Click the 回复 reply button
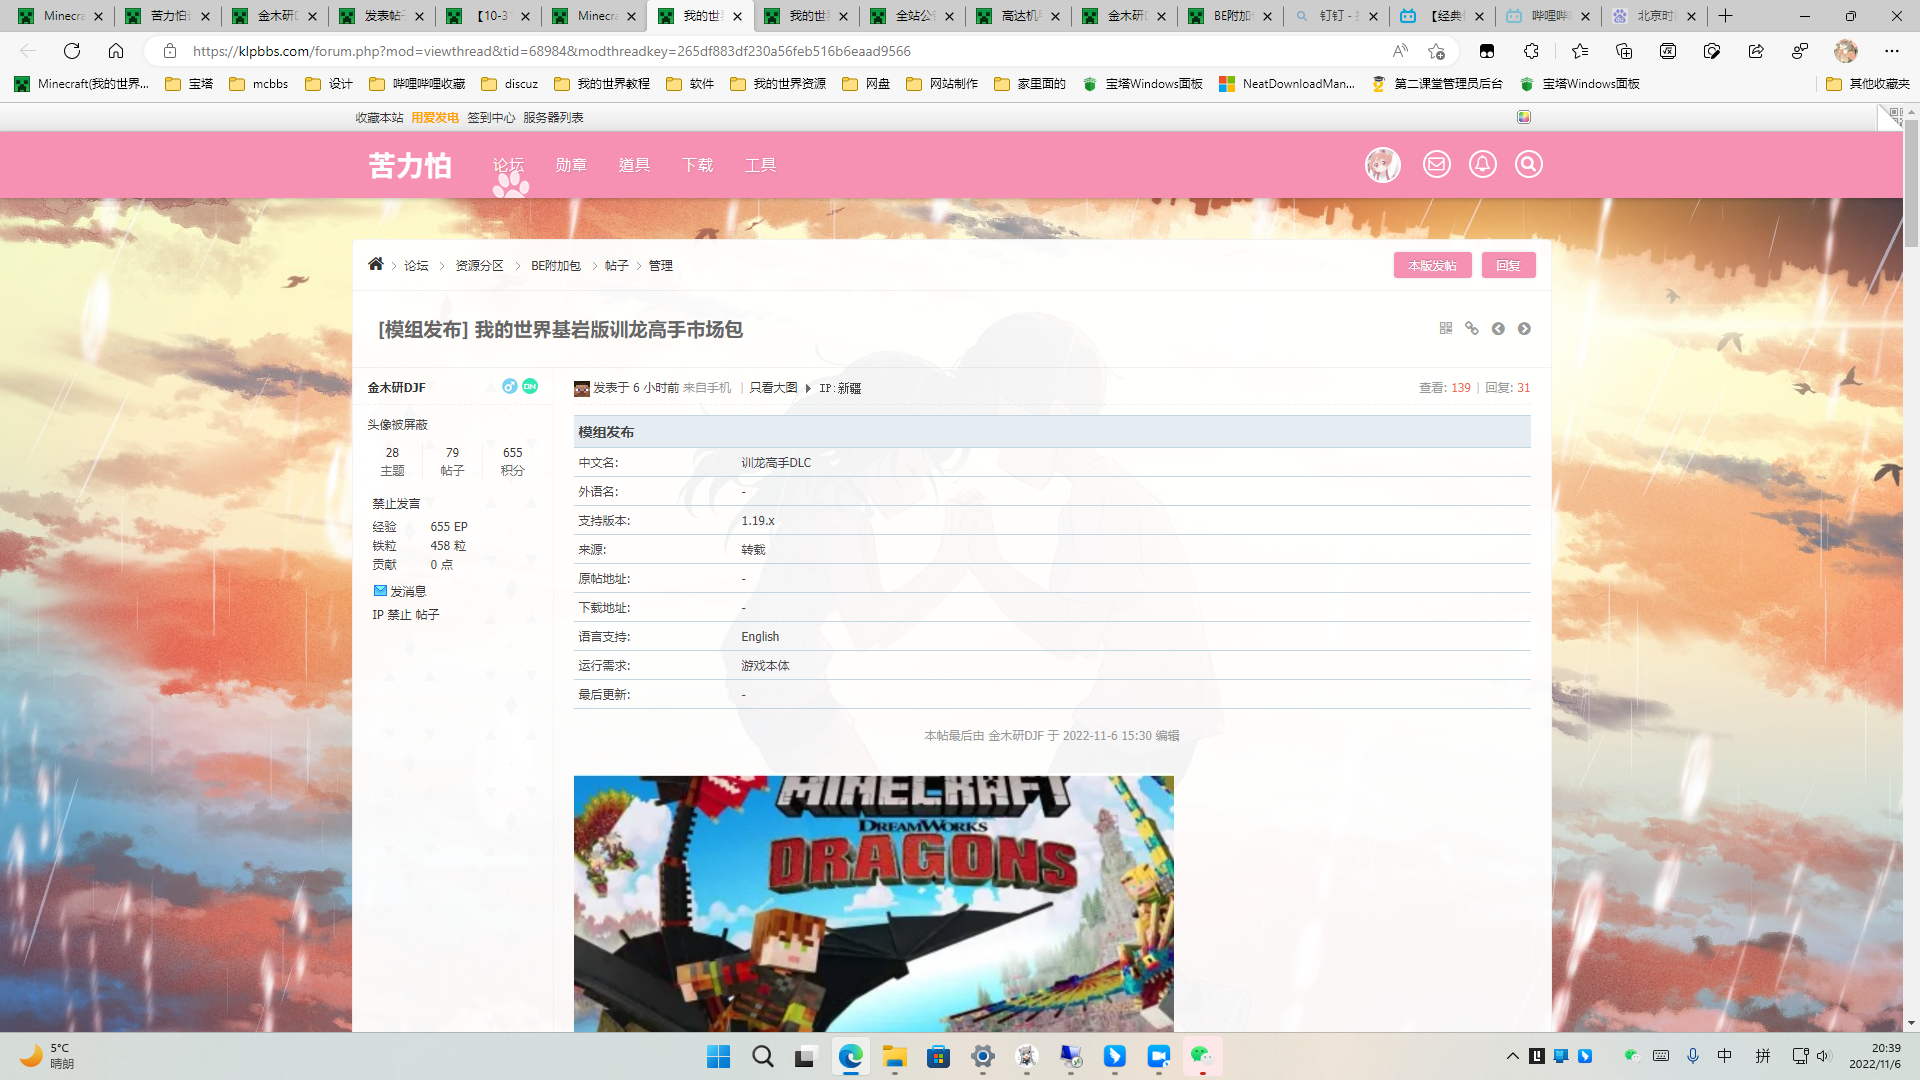1920x1080 pixels. pos(1508,265)
